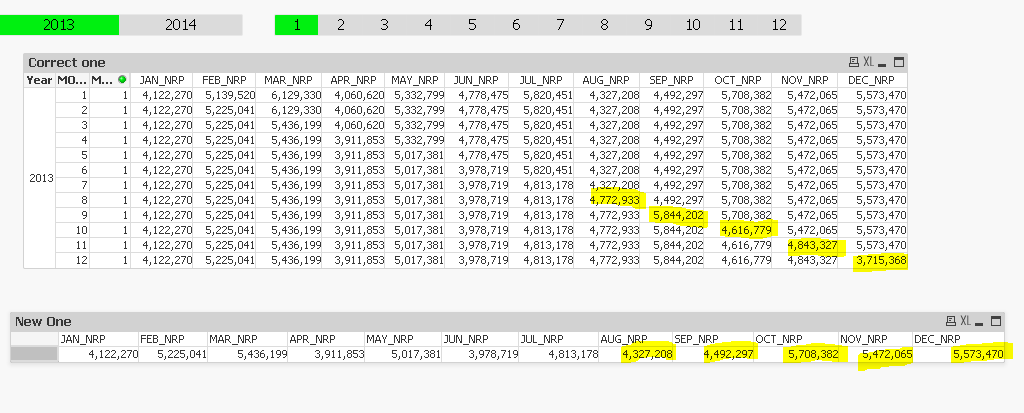
Task: Click month value 6 in Correct one table rows
Action: pos(72,170)
